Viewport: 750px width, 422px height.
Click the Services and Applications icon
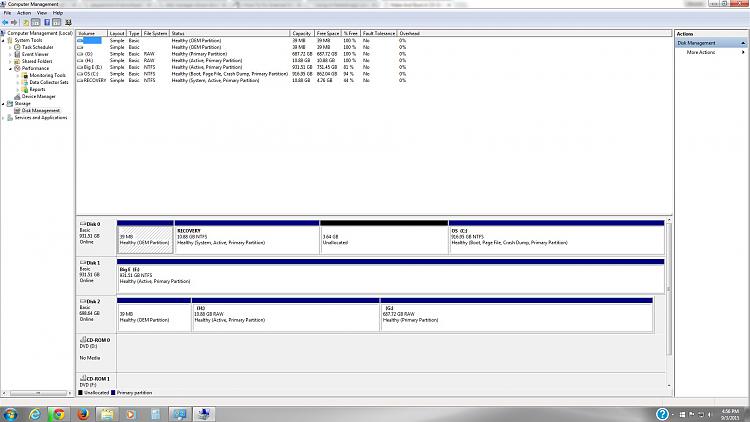[x=10, y=118]
